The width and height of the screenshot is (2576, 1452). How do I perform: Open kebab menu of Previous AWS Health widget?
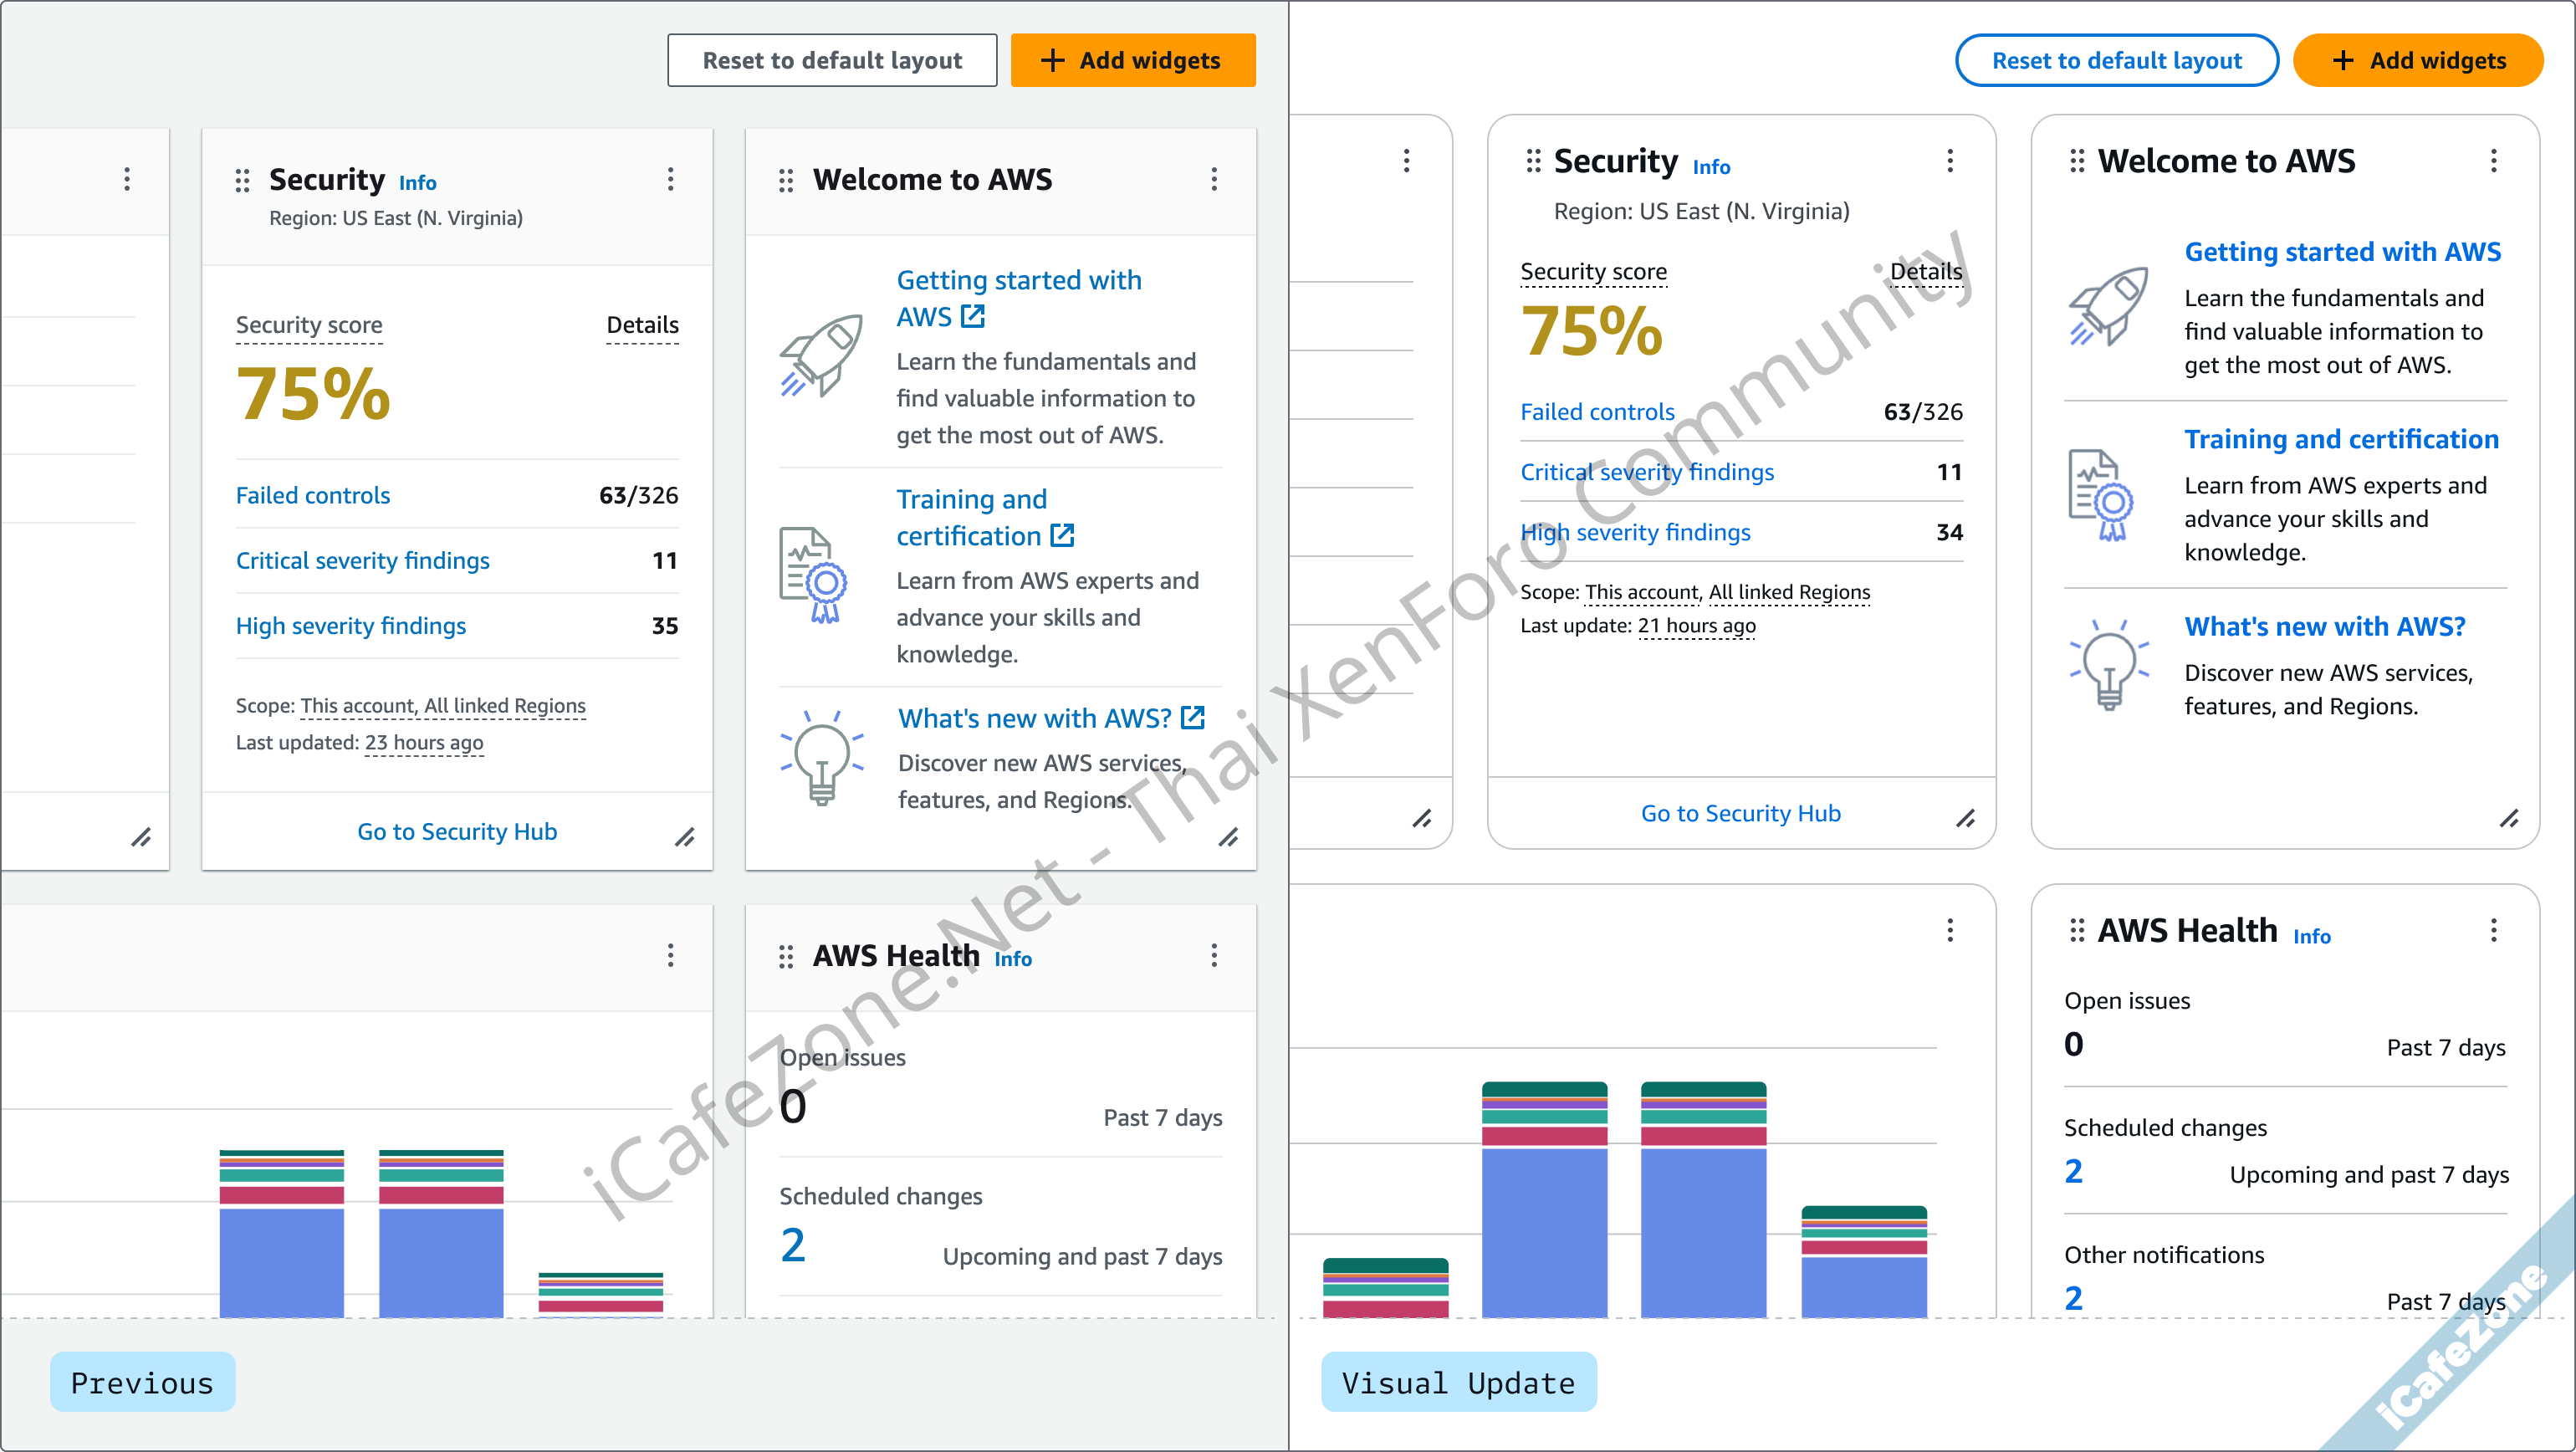1214,956
